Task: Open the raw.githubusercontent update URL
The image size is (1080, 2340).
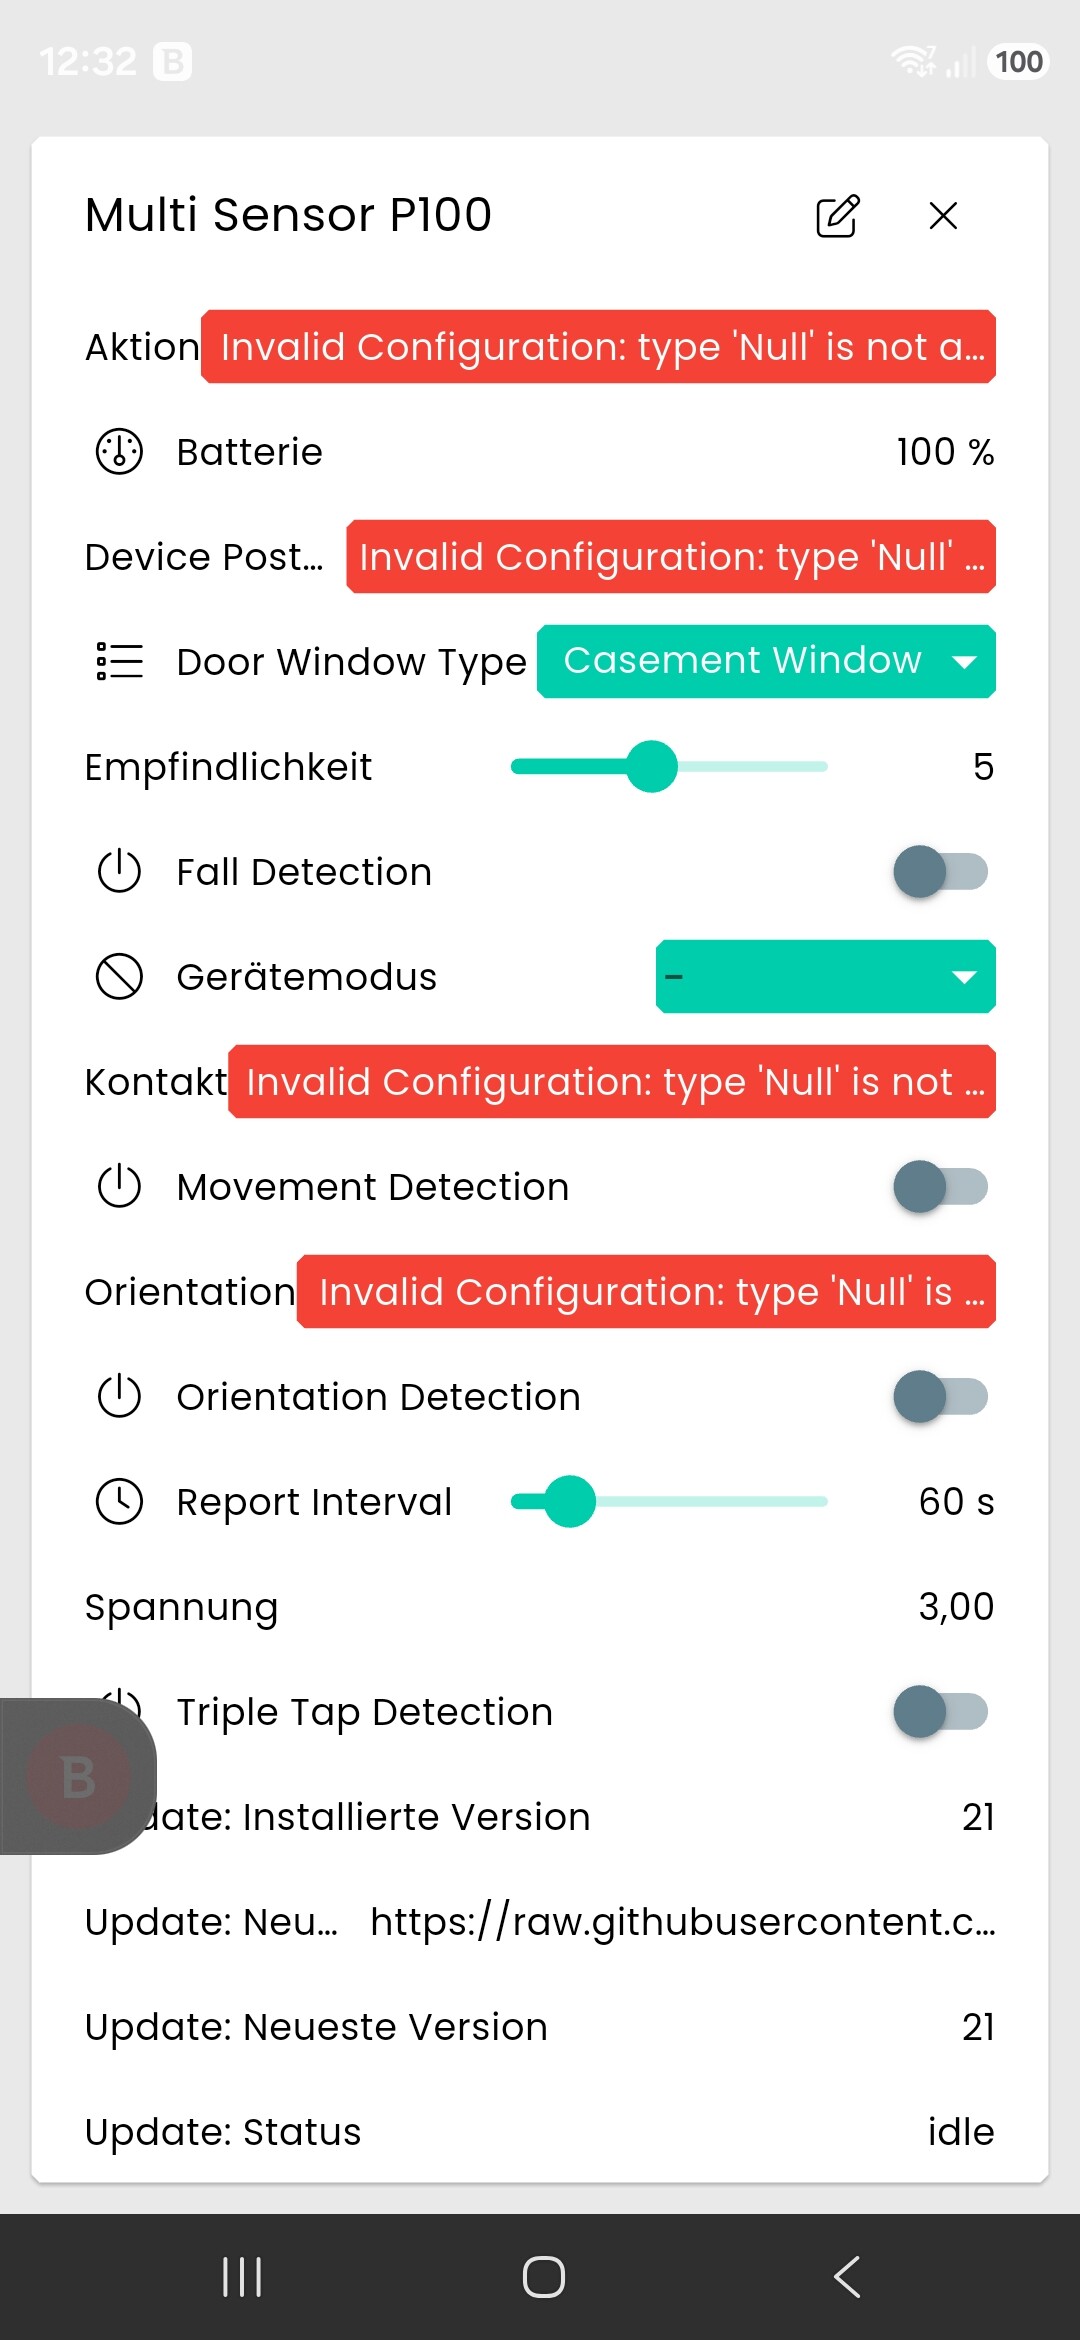Action: 683,1921
